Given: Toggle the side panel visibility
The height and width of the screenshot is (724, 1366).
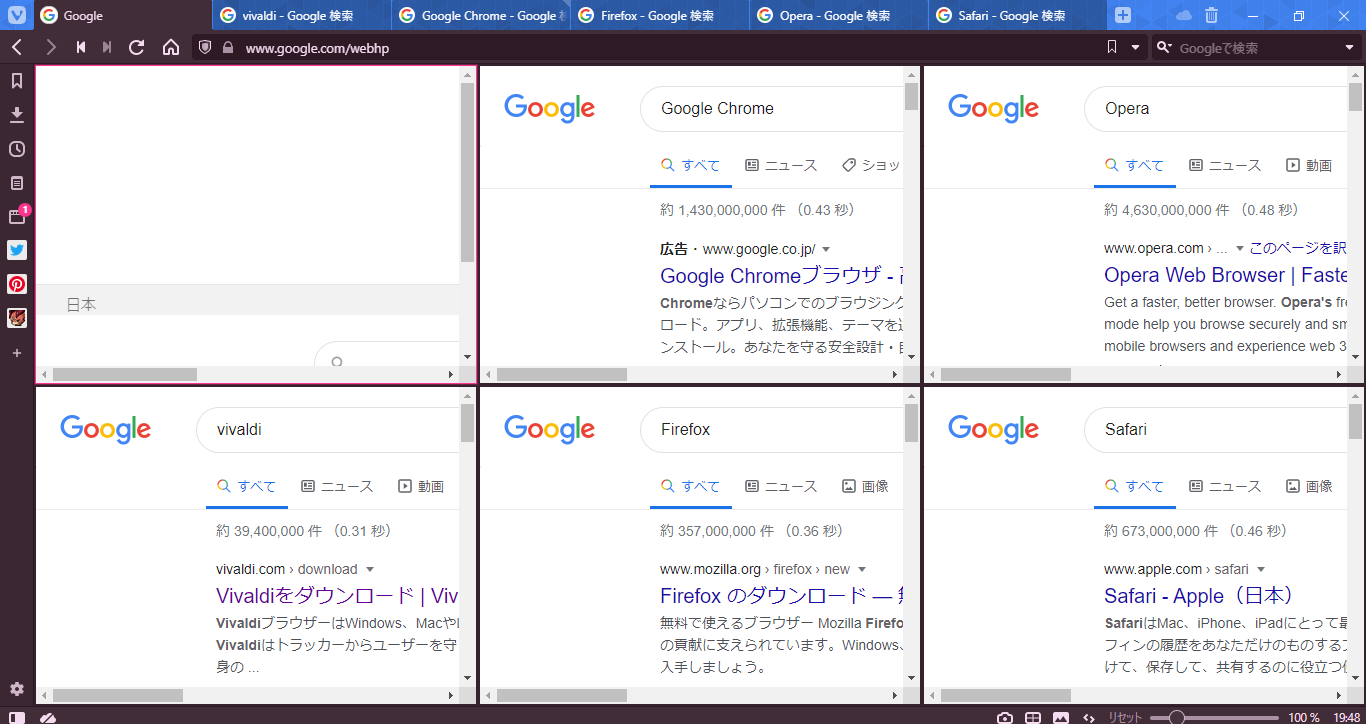Looking at the screenshot, I should pos(16,717).
